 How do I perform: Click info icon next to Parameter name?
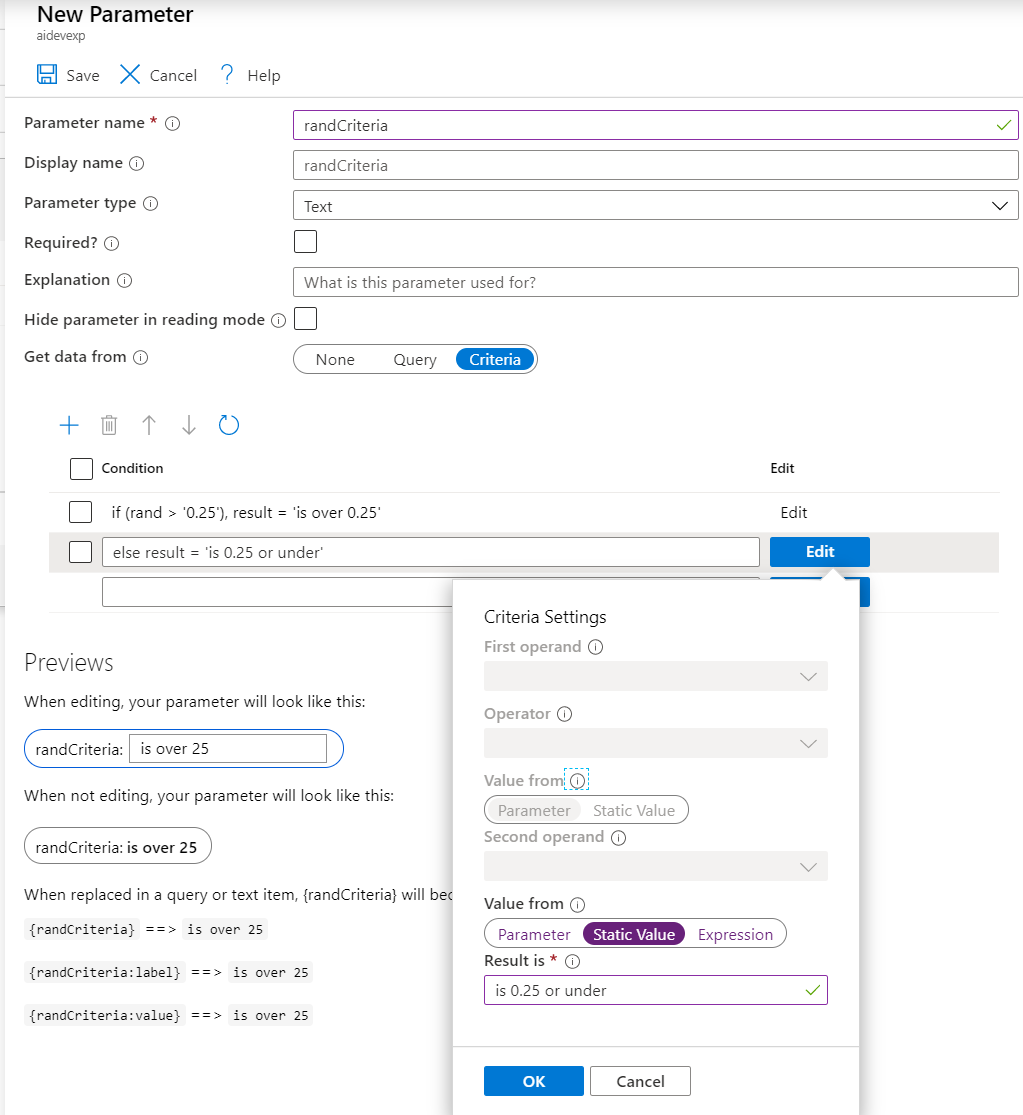(172, 124)
